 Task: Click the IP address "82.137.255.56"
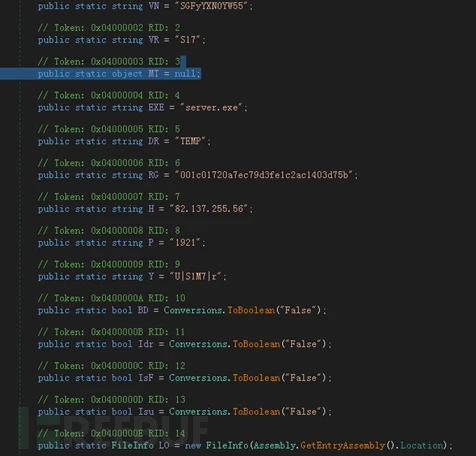click(x=209, y=209)
